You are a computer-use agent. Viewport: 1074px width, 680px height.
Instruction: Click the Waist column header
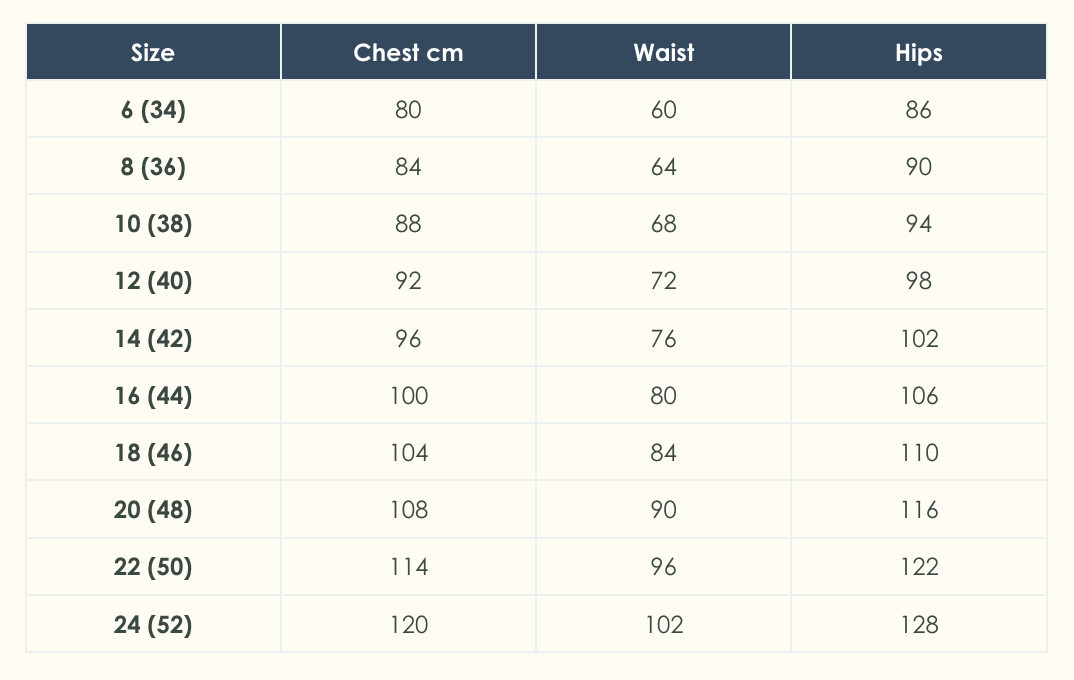coord(663,52)
